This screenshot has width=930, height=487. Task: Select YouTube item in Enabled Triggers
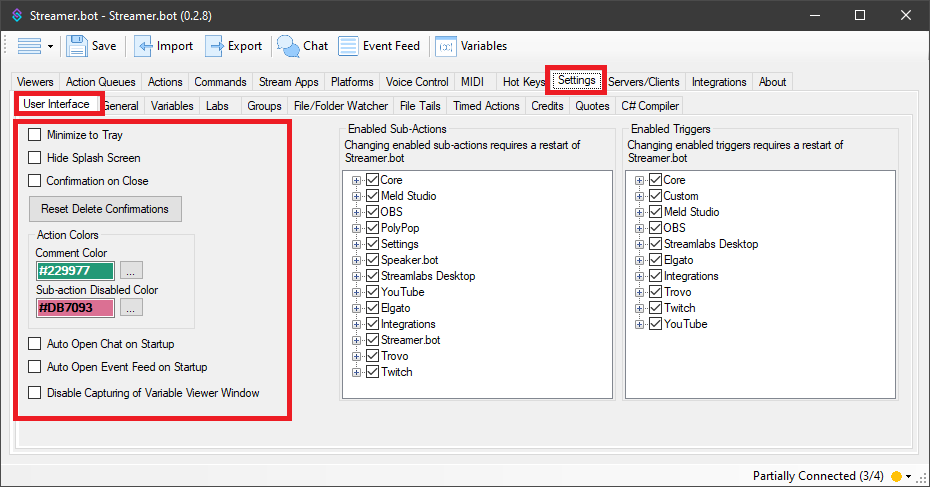pyautogui.click(x=685, y=324)
